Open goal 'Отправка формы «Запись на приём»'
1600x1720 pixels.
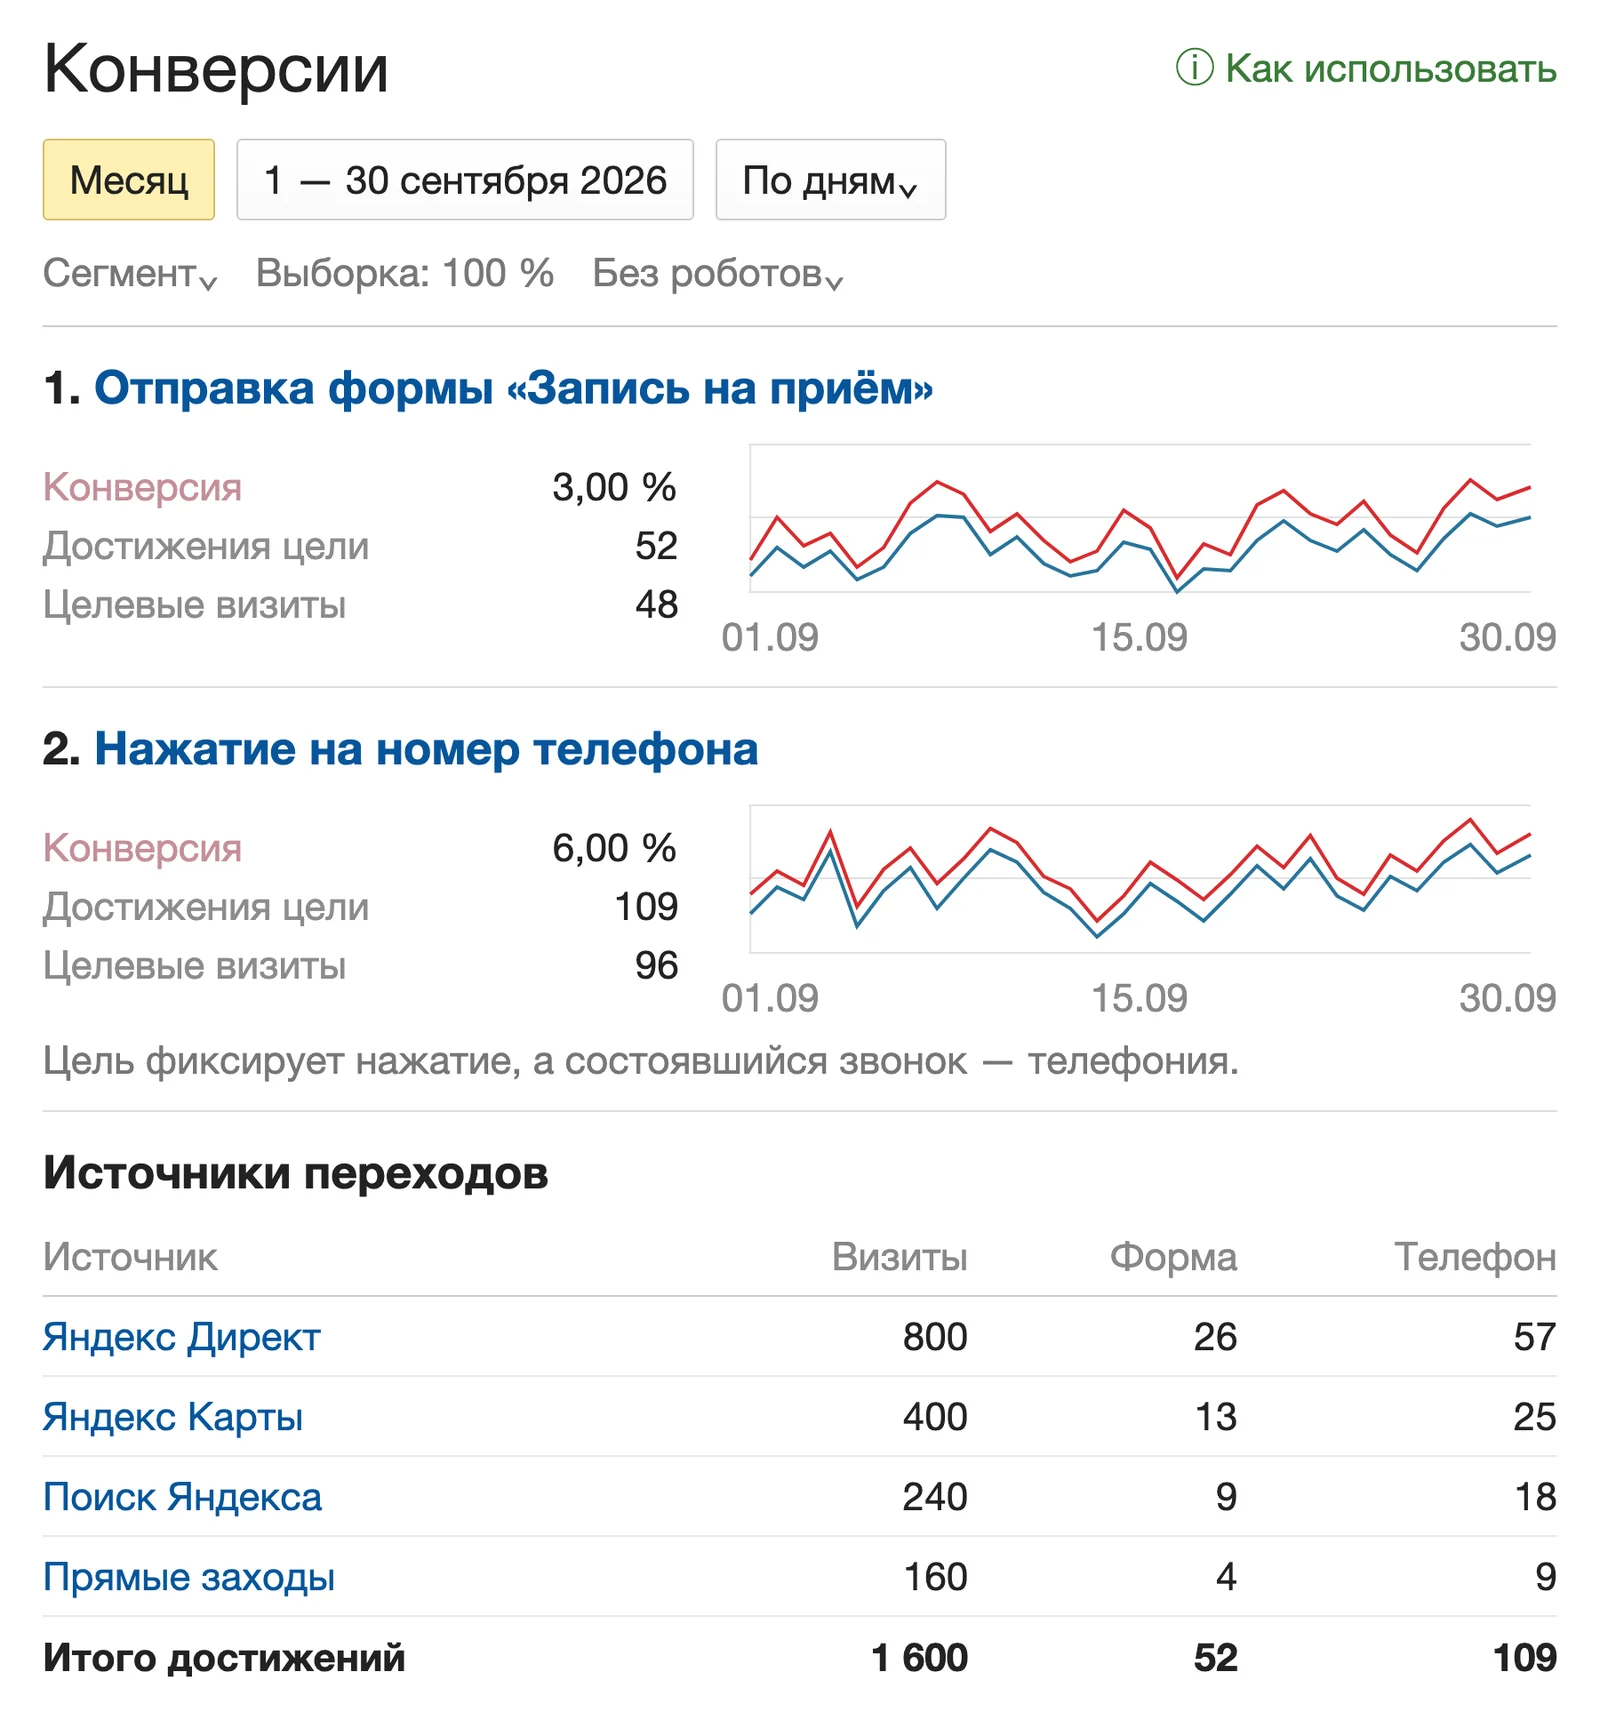pos(514,388)
